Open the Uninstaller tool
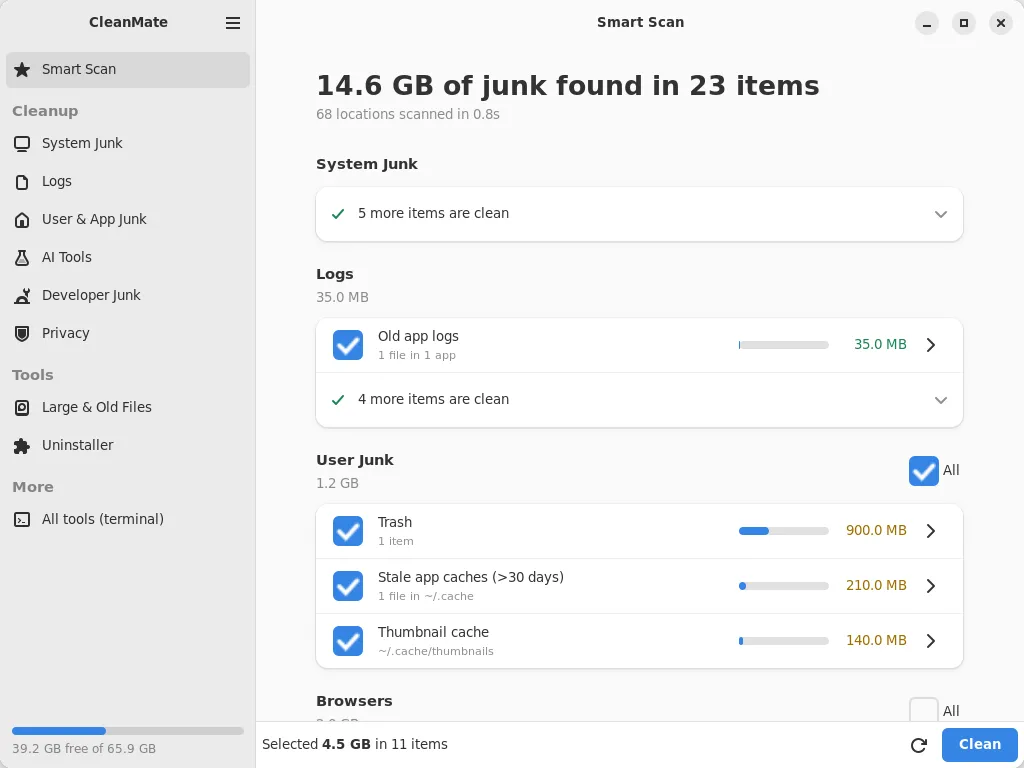This screenshot has width=1024, height=768. (128, 445)
